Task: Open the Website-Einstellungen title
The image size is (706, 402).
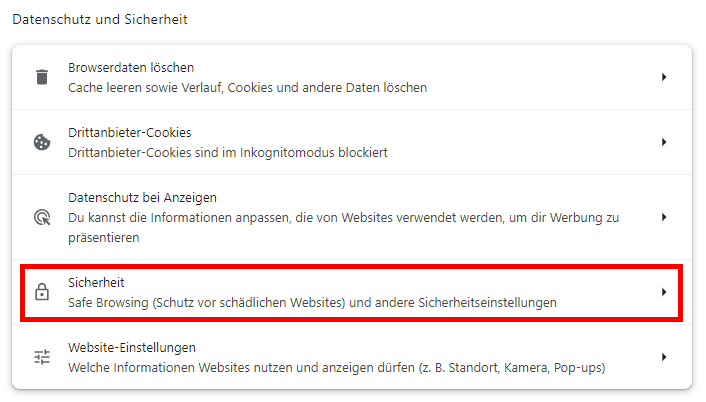Action: coord(131,347)
